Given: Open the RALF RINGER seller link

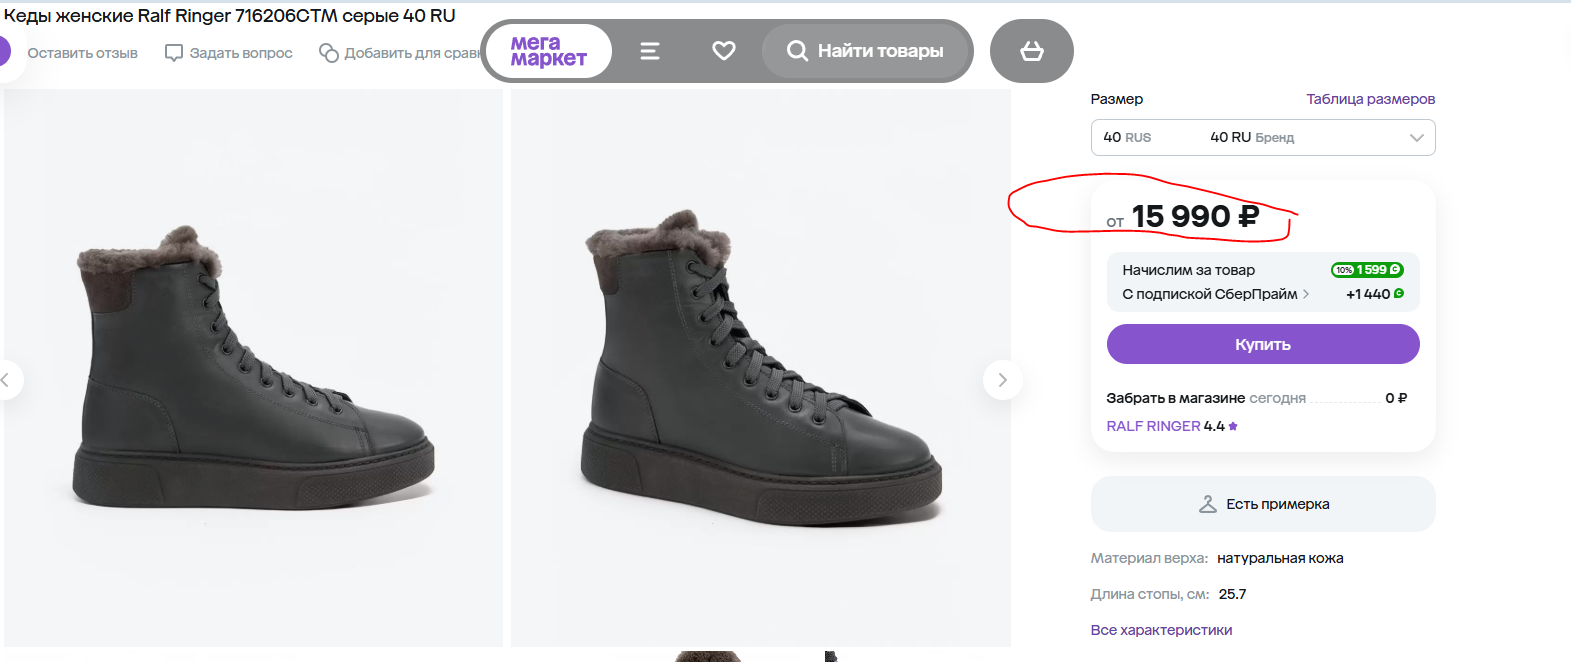Looking at the screenshot, I should (x=1153, y=426).
